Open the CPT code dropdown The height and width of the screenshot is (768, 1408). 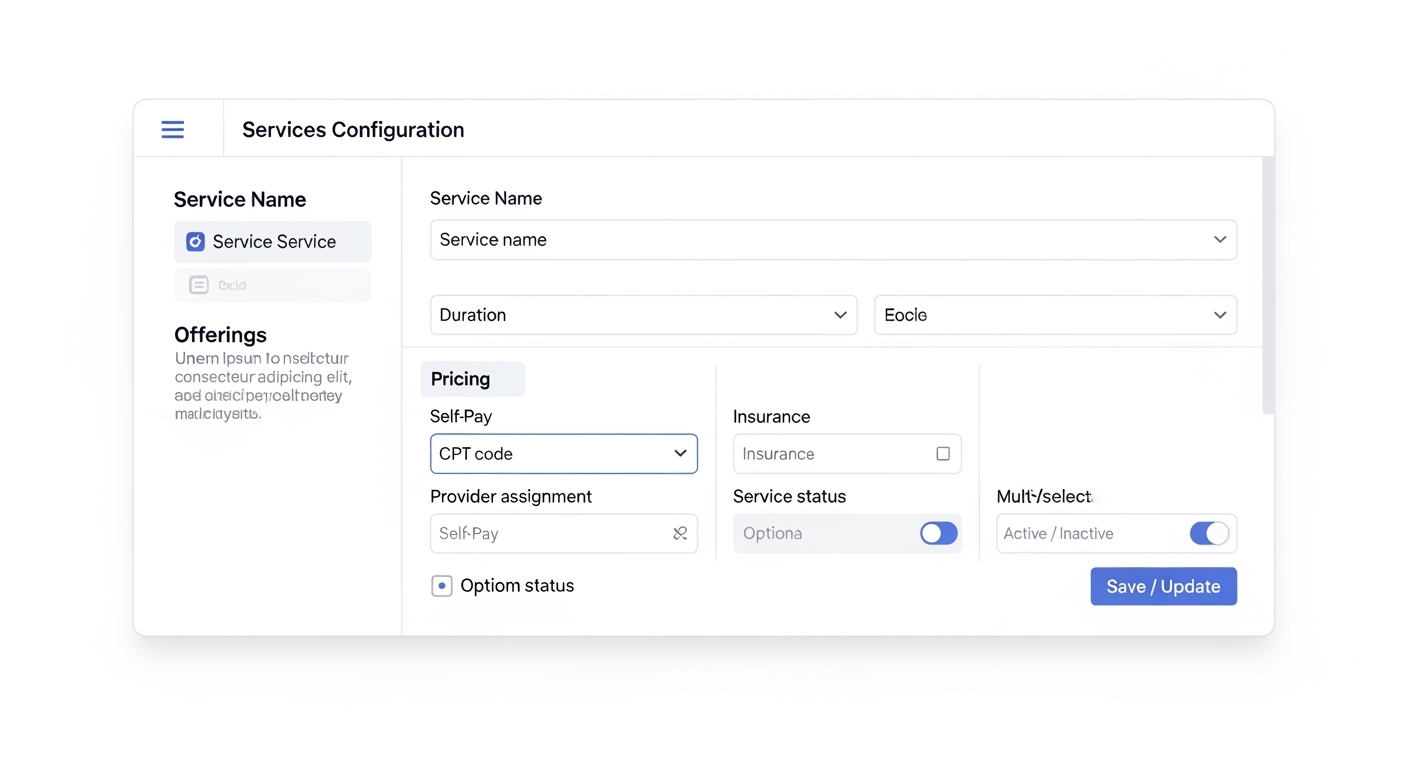(563, 454)
